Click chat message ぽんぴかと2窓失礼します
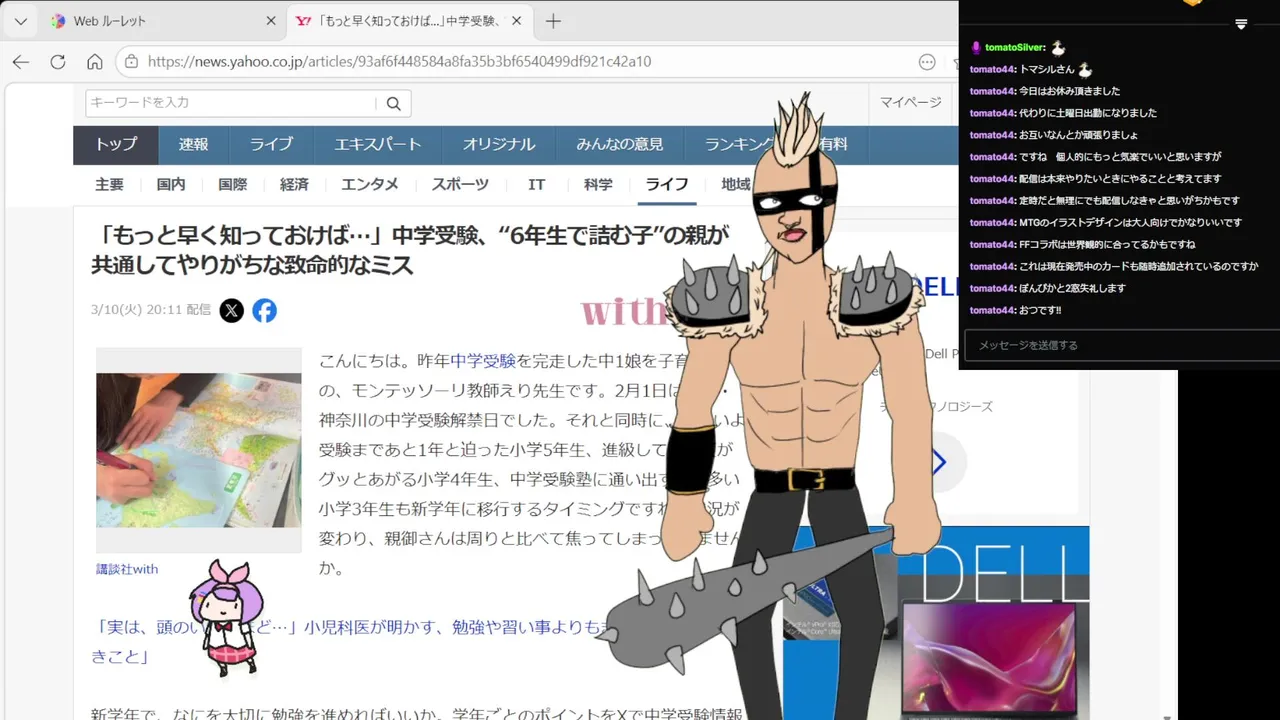The image size is (1280, 720). 1072,288
